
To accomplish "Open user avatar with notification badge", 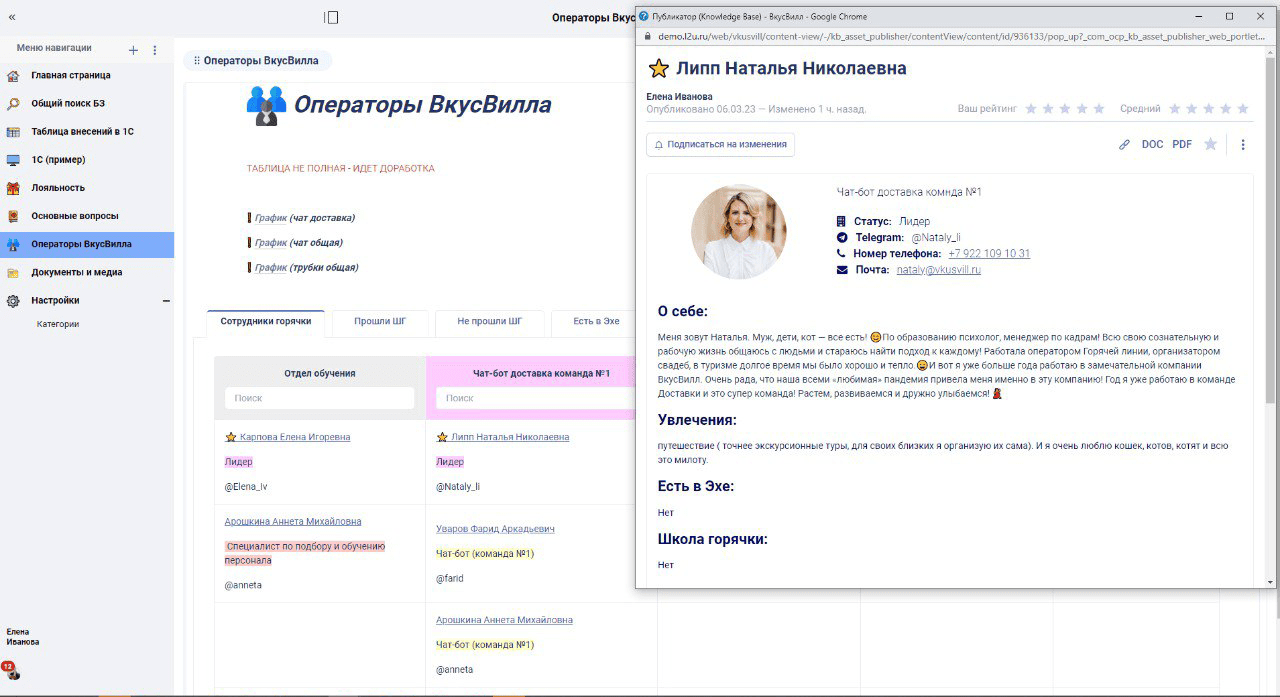I will pos(12,671).
